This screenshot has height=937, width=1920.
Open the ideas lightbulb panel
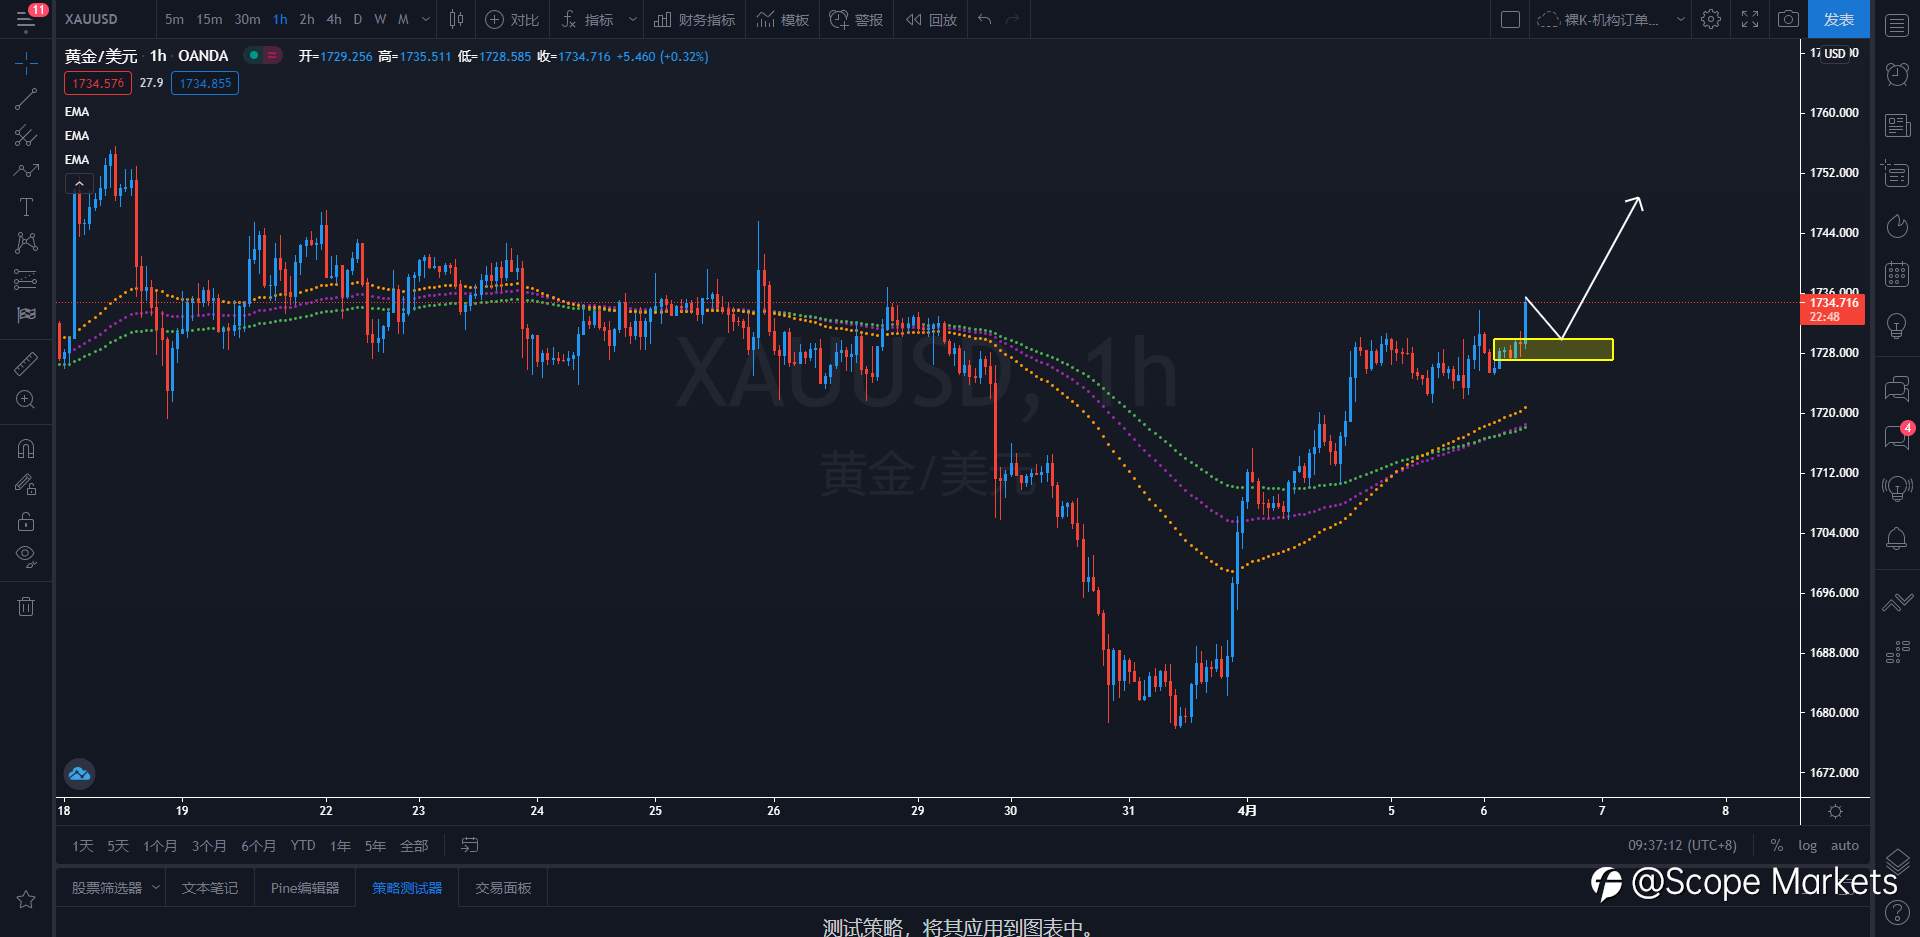click(x=1896, y=326)
